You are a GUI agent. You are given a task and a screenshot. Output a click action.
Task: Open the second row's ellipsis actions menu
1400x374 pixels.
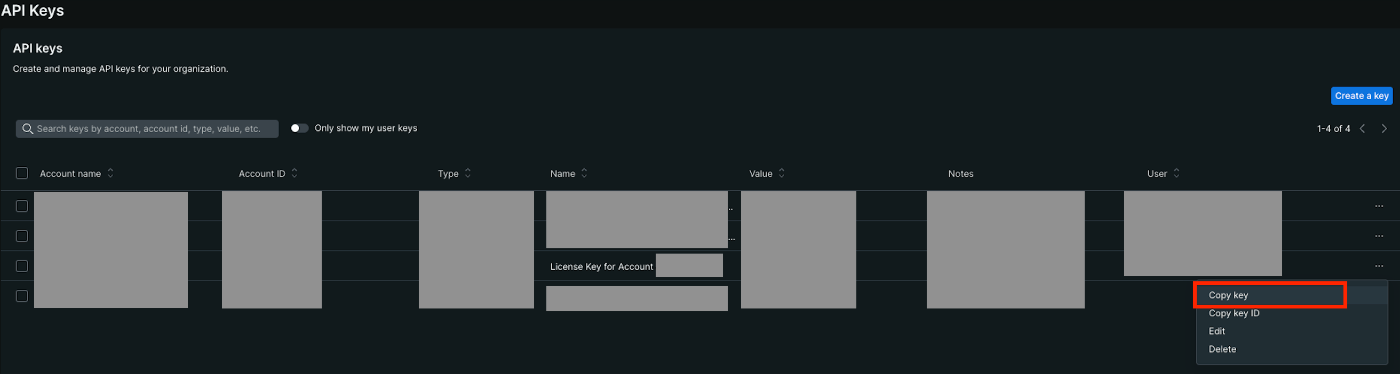click(x=1379, y=236)
